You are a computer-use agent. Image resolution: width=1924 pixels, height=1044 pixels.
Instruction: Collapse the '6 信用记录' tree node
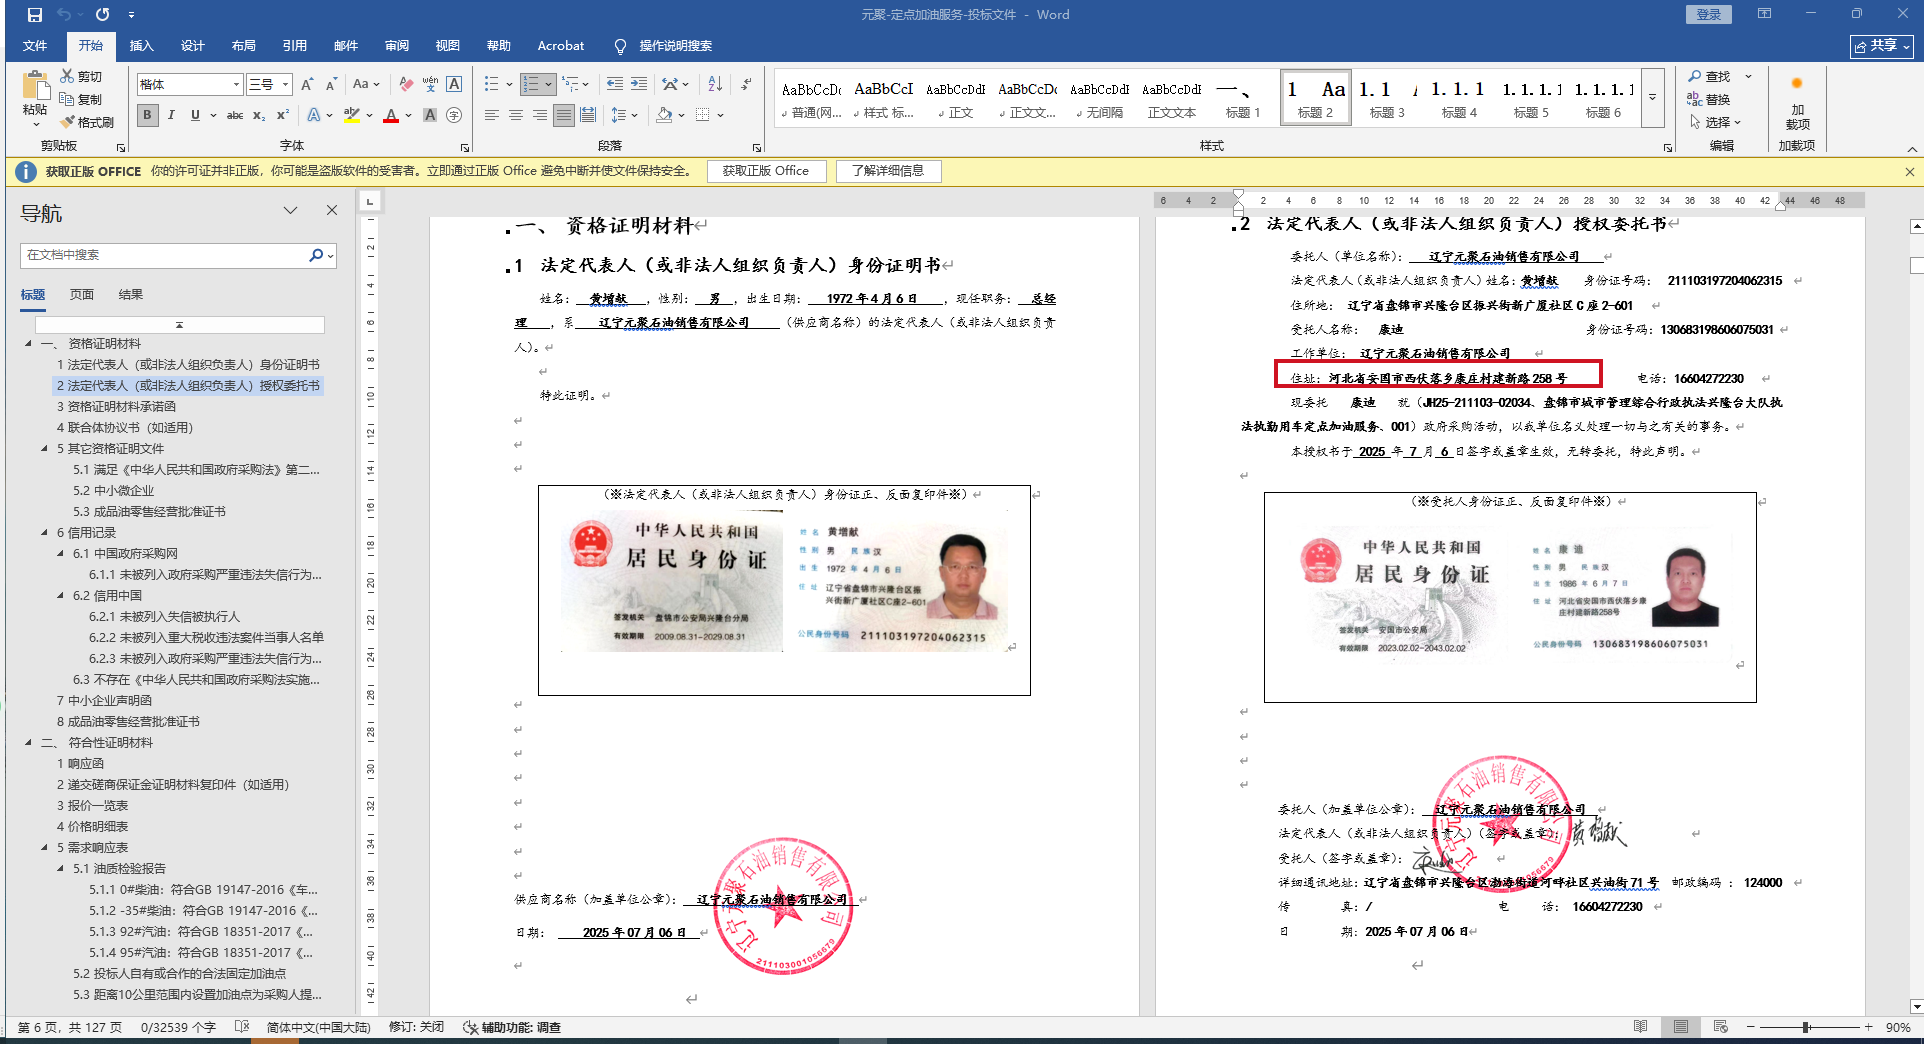44,533
